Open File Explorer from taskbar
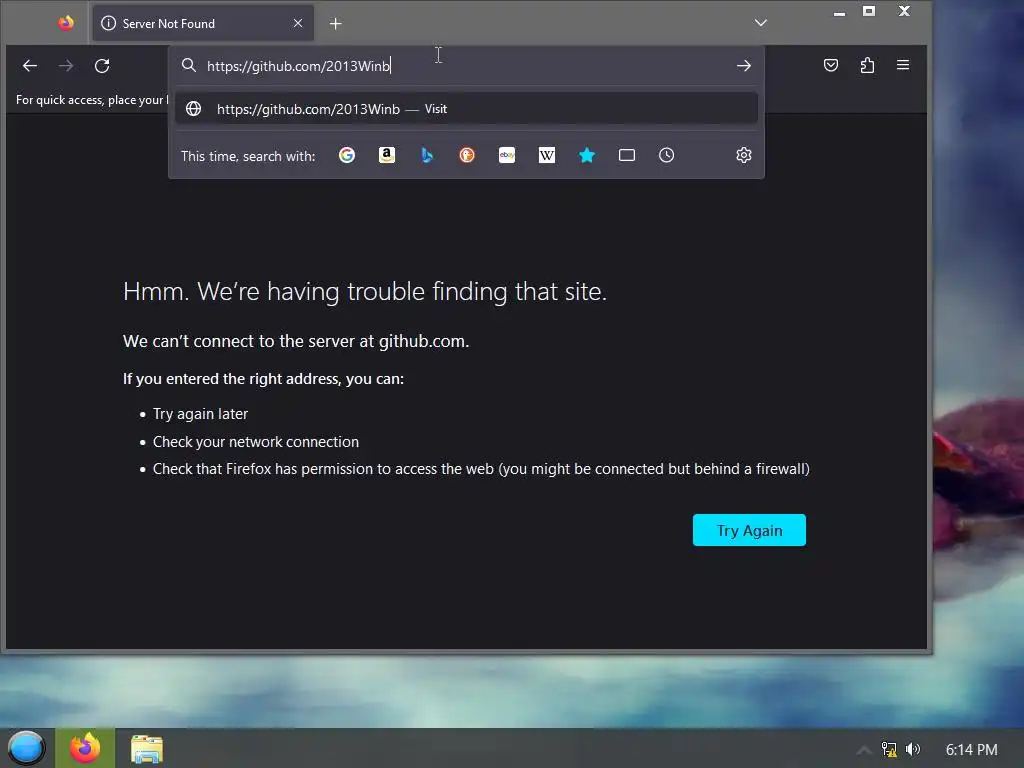Screen dimensions: 1024x768 click(147, 748)
